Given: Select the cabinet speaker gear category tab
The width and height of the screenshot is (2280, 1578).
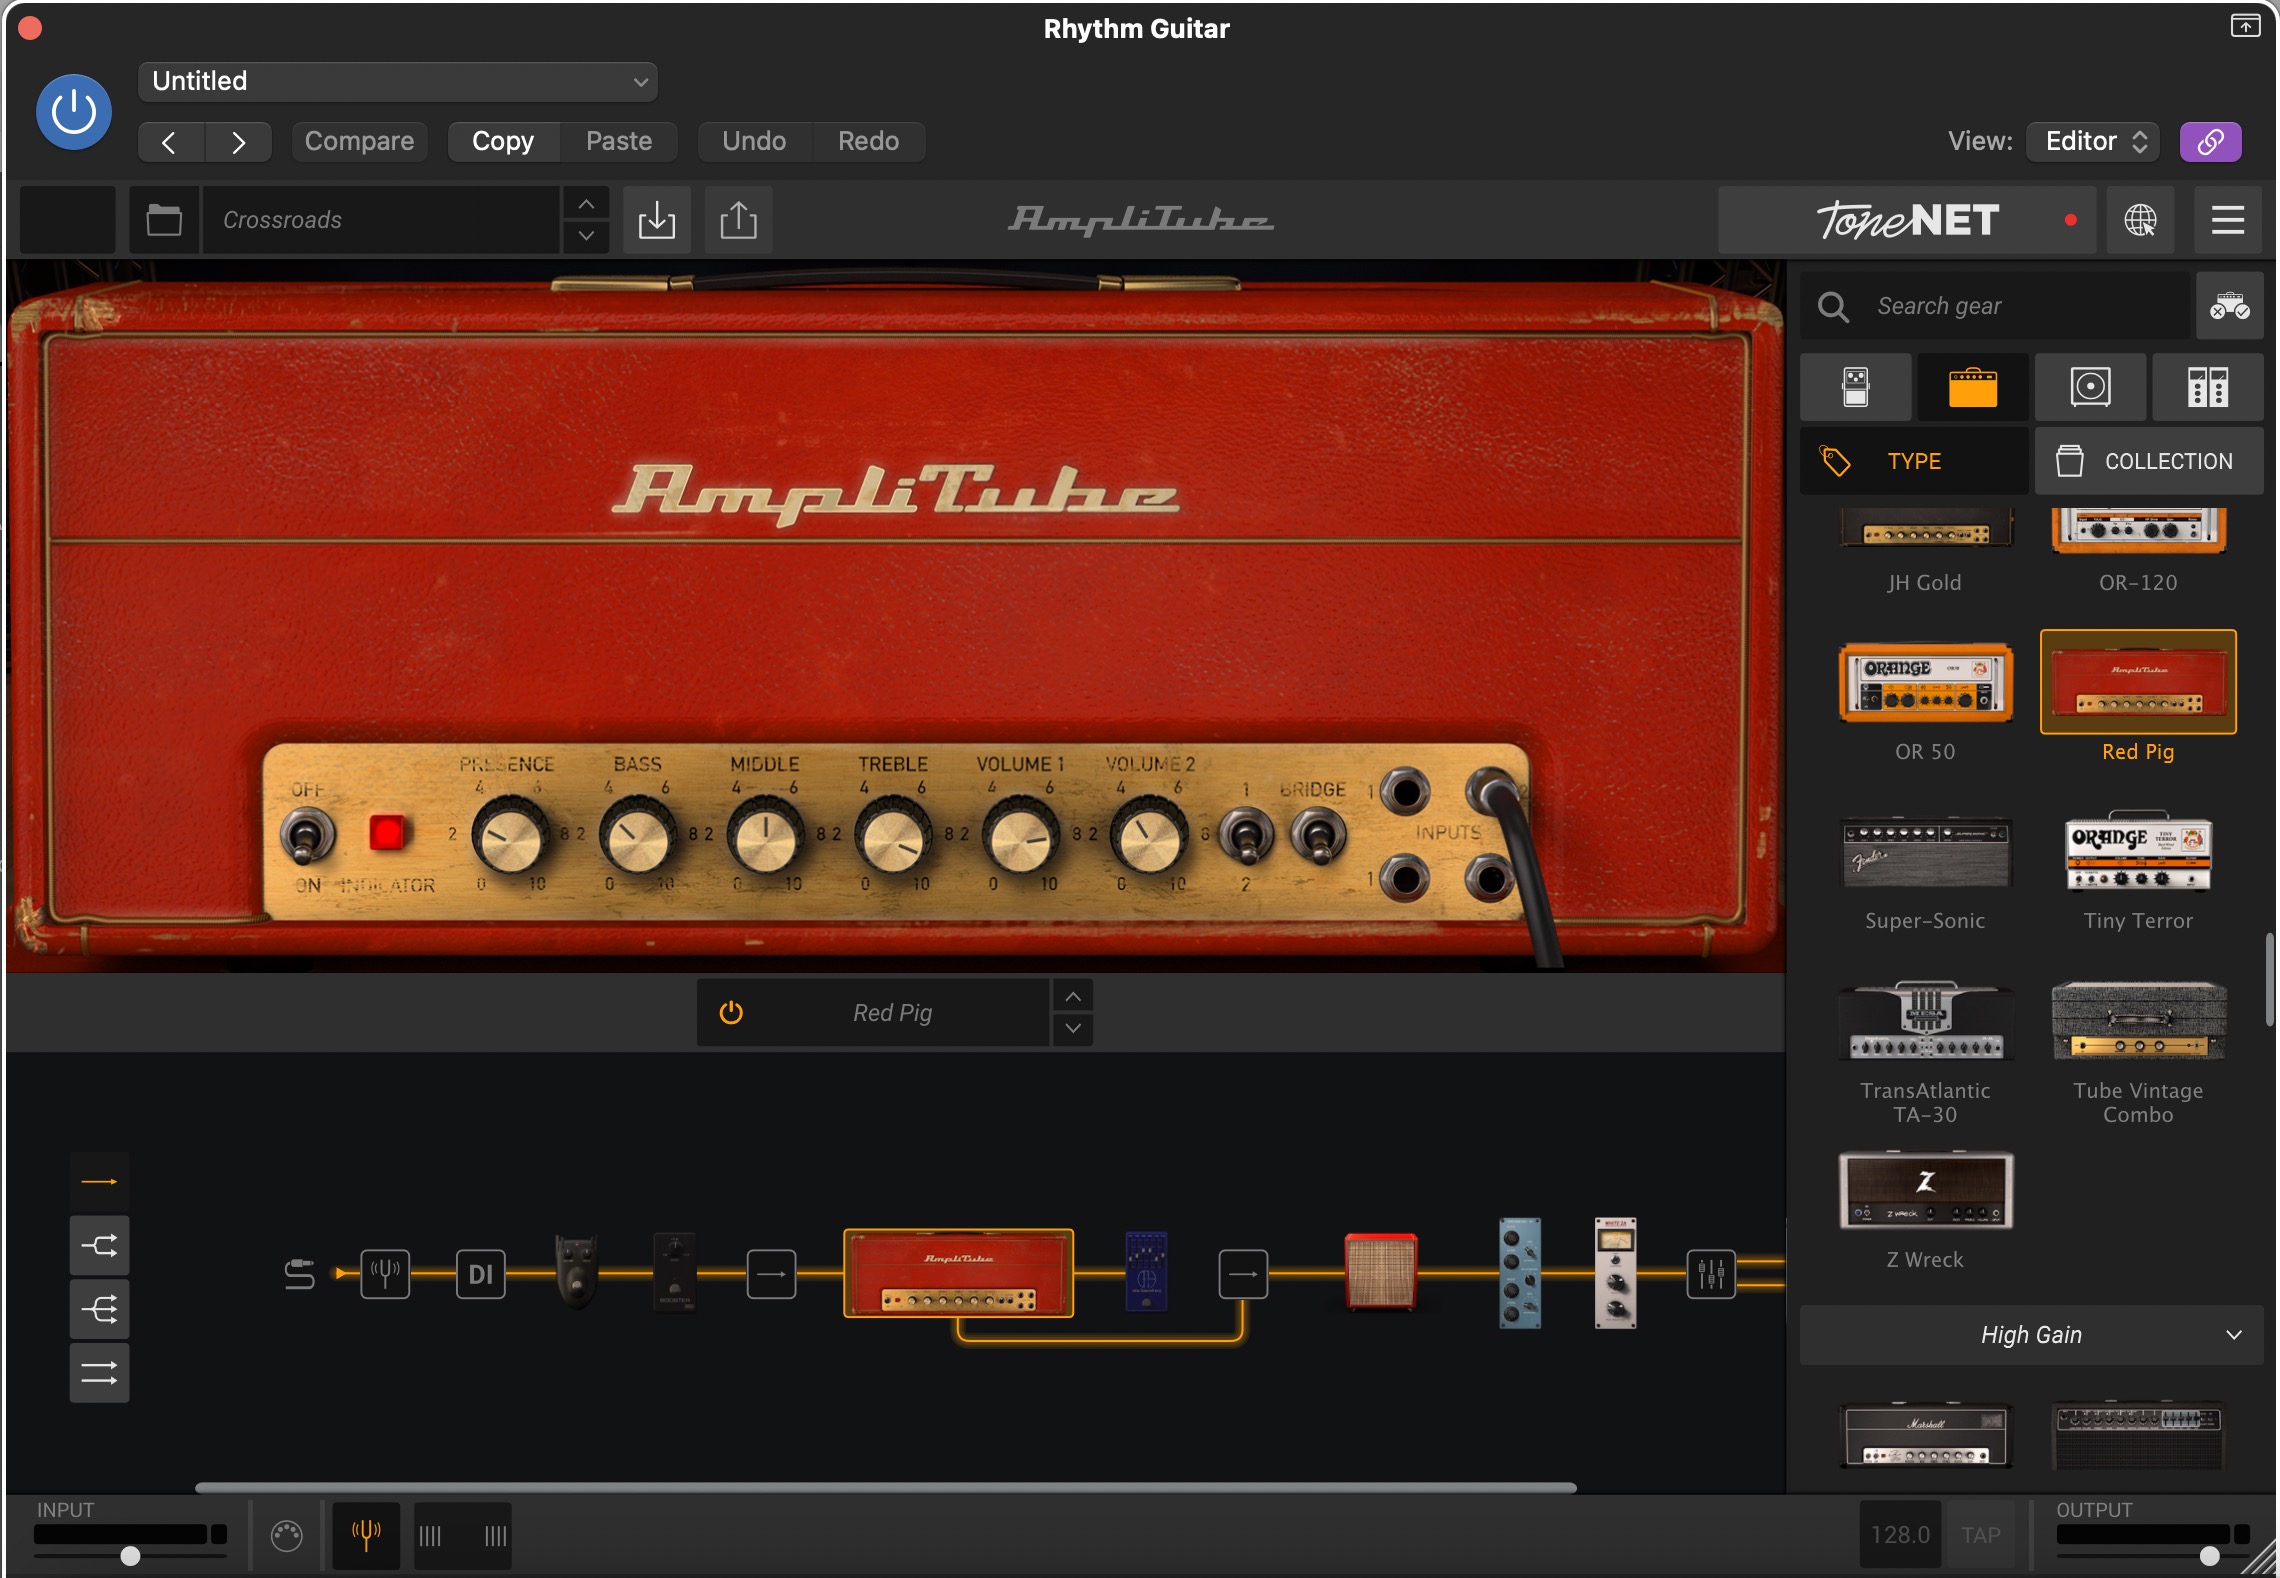Looking at the screenshot, I should 2090,387.
